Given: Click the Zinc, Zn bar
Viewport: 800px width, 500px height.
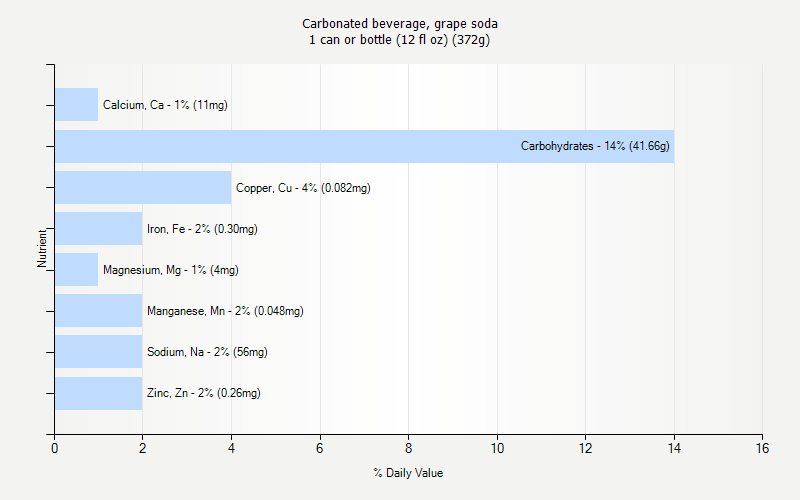Looking at the screenshot, I should (98, 393).
